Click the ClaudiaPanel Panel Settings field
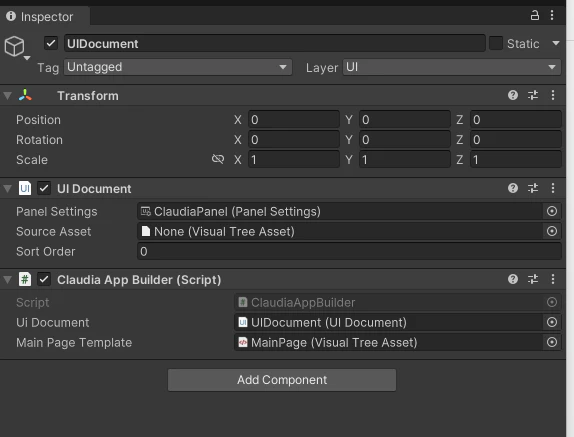Viewport: 574px width, 437px height. [x=340, y=212]
